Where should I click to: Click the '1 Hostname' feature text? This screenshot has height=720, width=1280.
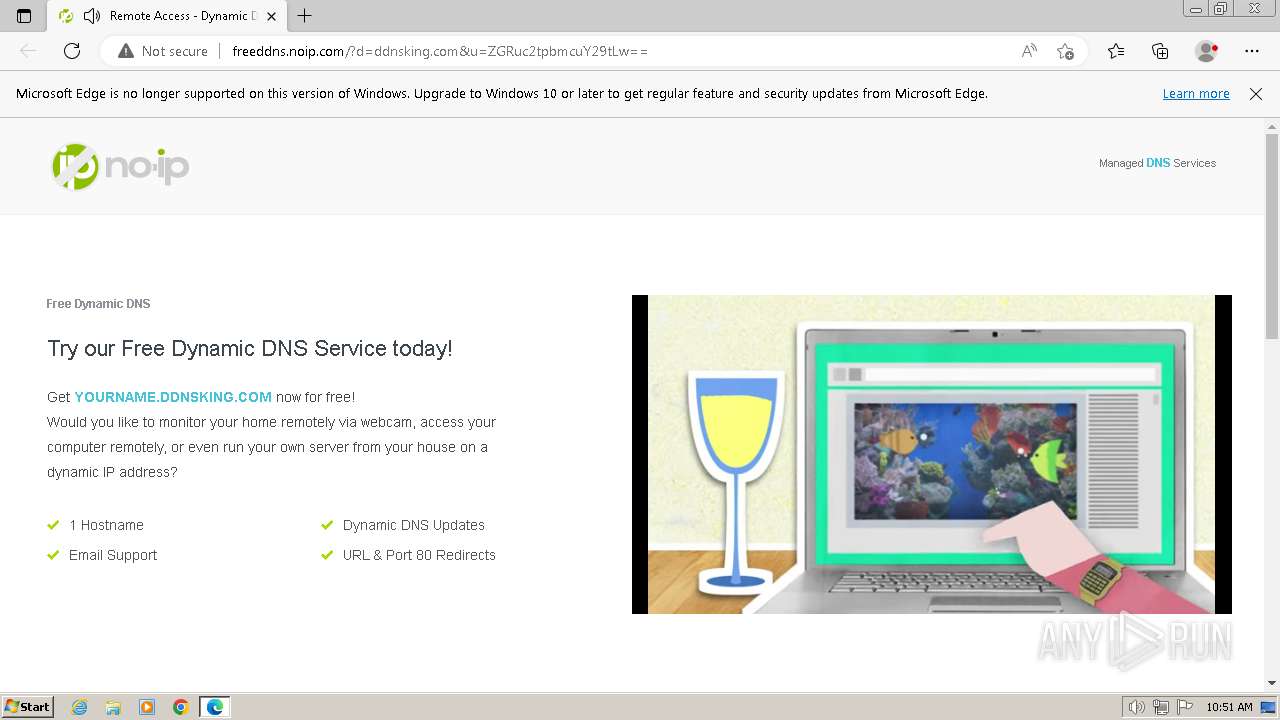[x=106, y=525]
